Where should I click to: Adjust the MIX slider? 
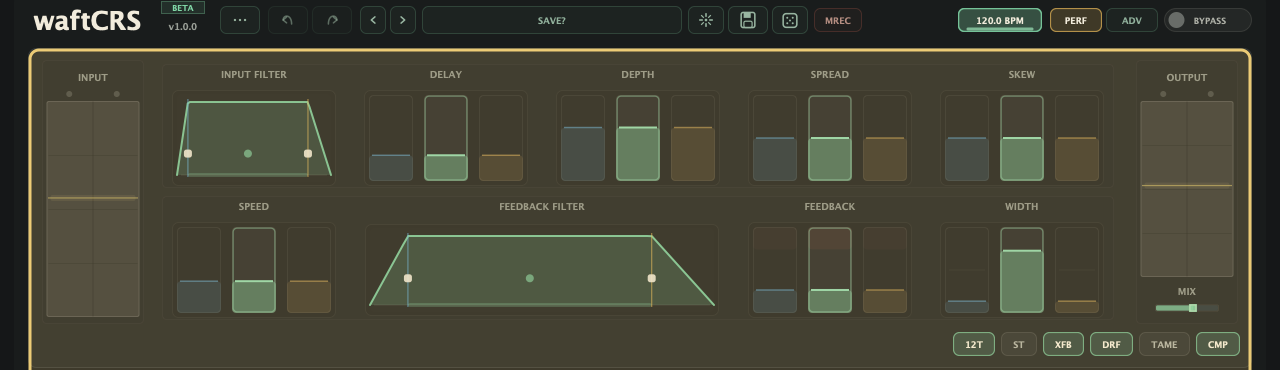[1187, 308]
